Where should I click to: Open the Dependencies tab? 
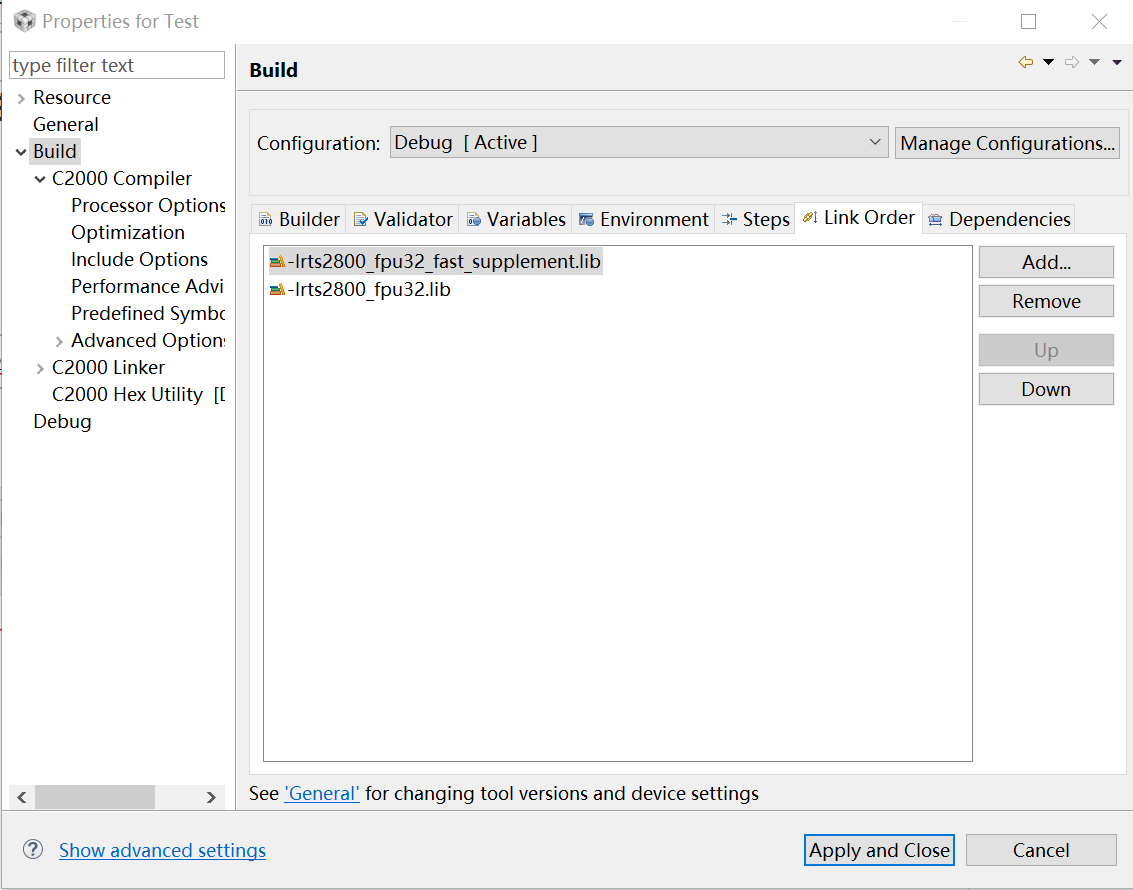click(999, 219)
